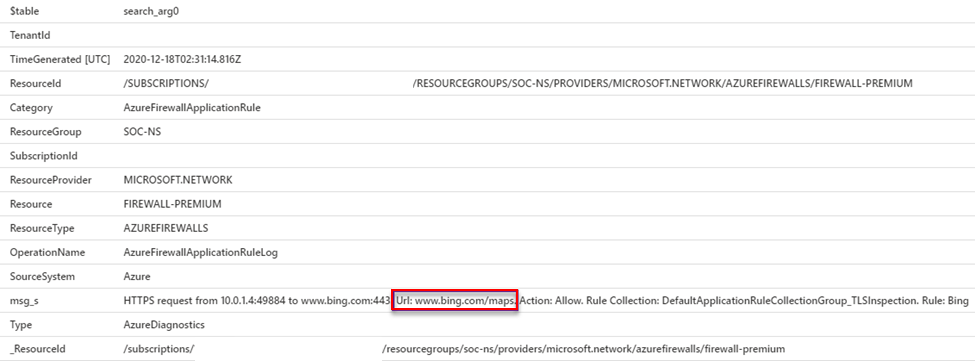Select the $table field name
This screenshot has width=975, height=361.
pyautogui.click(x=25, y=11)
